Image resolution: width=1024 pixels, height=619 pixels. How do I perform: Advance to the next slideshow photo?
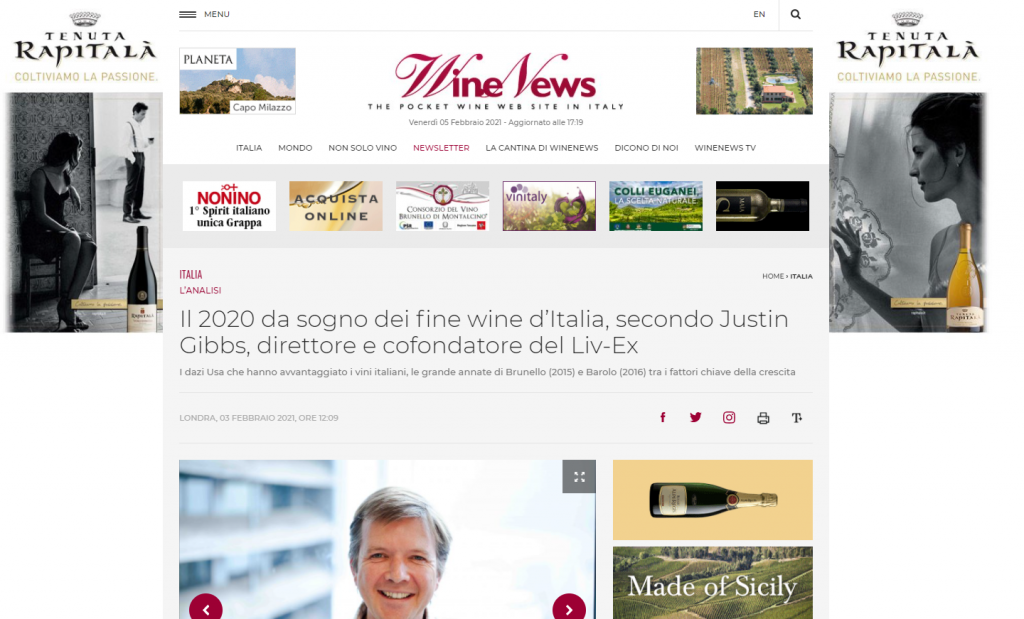pyautogui.click(x=569, y=609)
